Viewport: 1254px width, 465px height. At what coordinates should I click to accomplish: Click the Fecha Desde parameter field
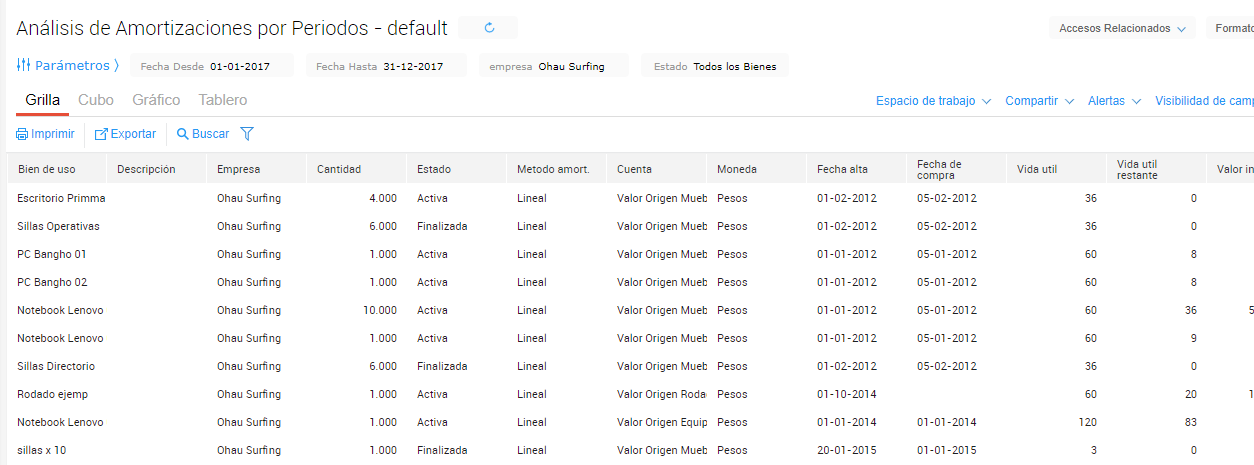pos(212,67)
